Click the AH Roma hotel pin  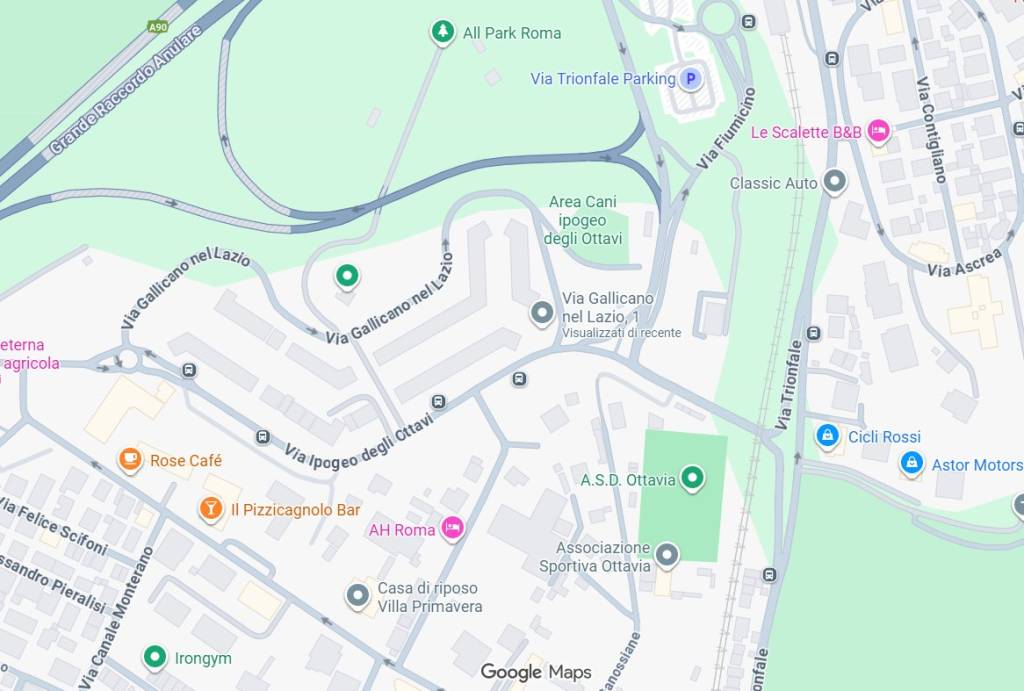point(453,528)
